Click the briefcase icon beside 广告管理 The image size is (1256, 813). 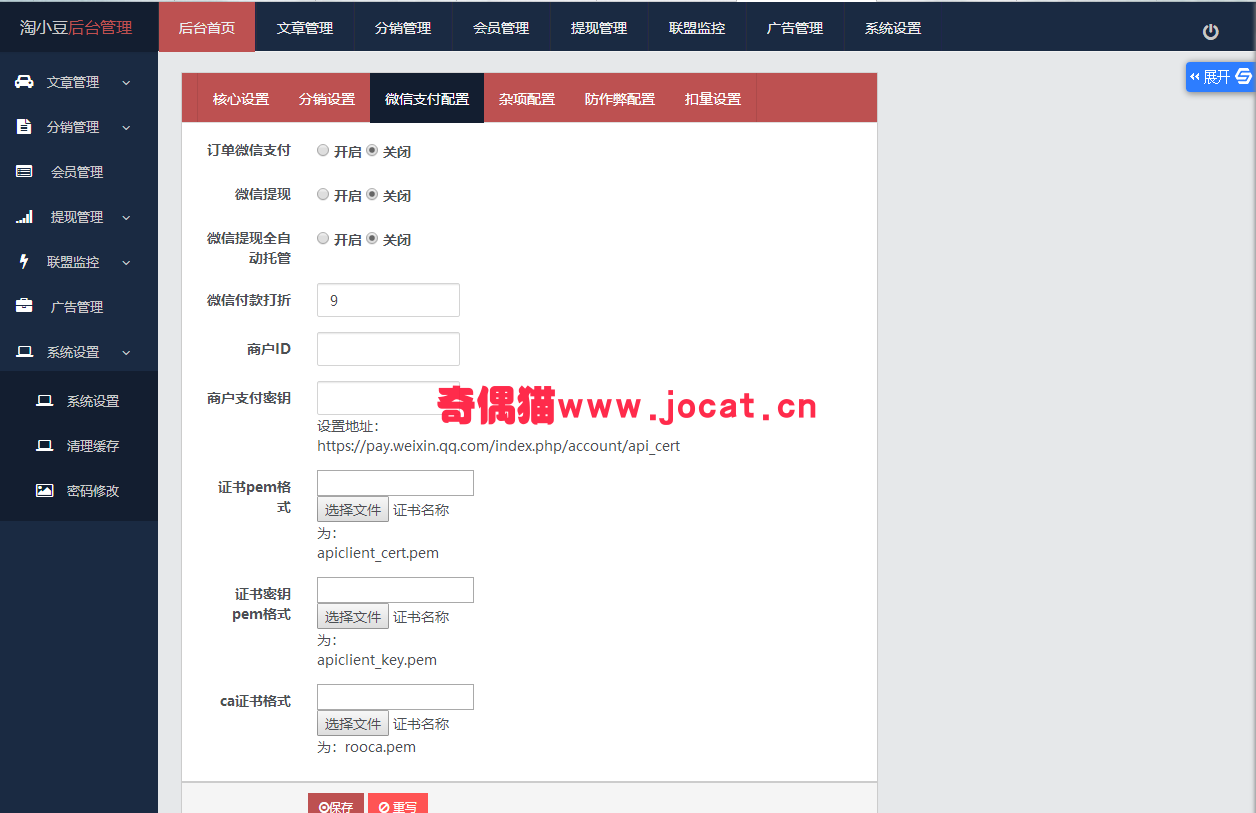(x=24, y=306)
